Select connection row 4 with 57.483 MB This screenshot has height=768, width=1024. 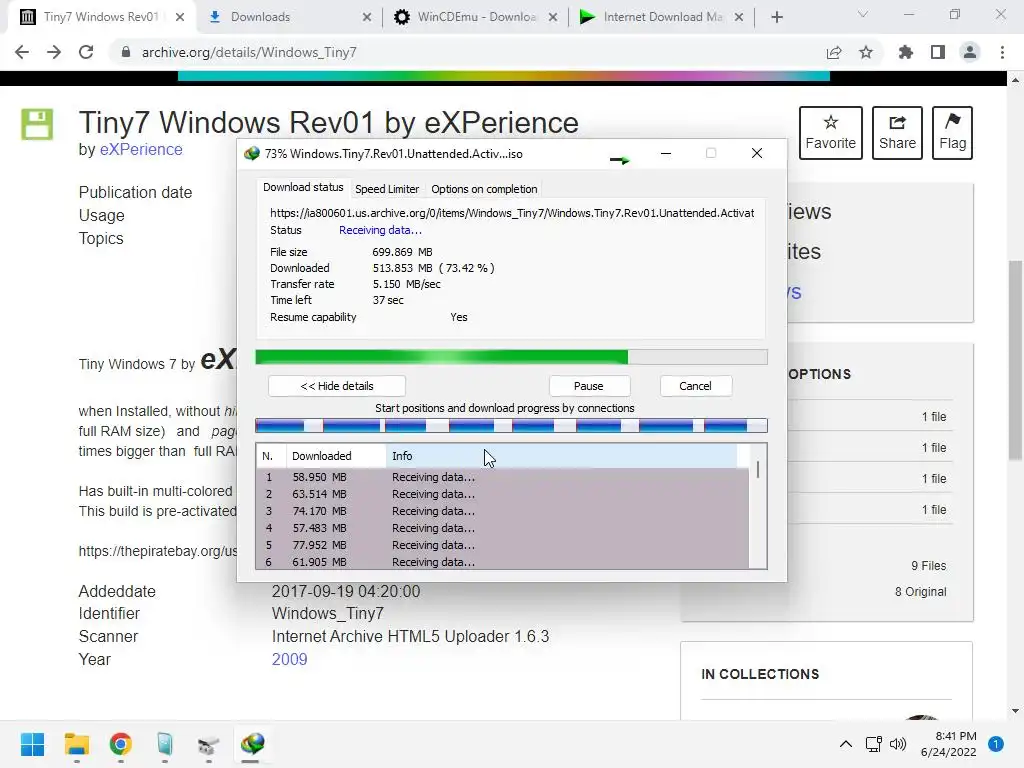pos(502,528)
